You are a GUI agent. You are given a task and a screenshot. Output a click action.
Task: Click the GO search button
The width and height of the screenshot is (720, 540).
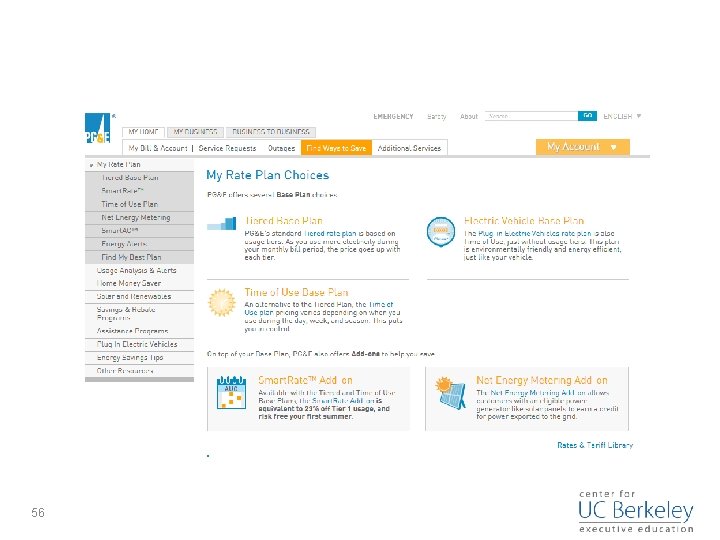(587, 116)
